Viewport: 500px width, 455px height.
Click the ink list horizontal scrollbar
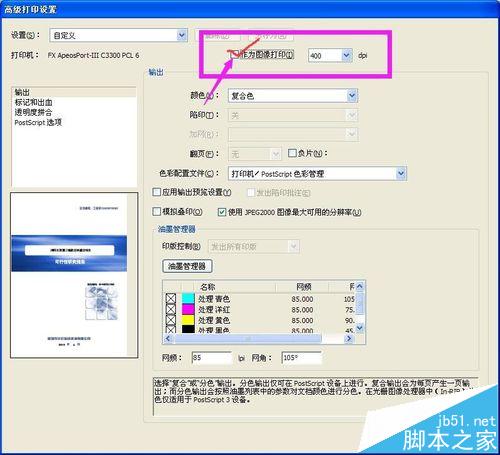point(247,339)
